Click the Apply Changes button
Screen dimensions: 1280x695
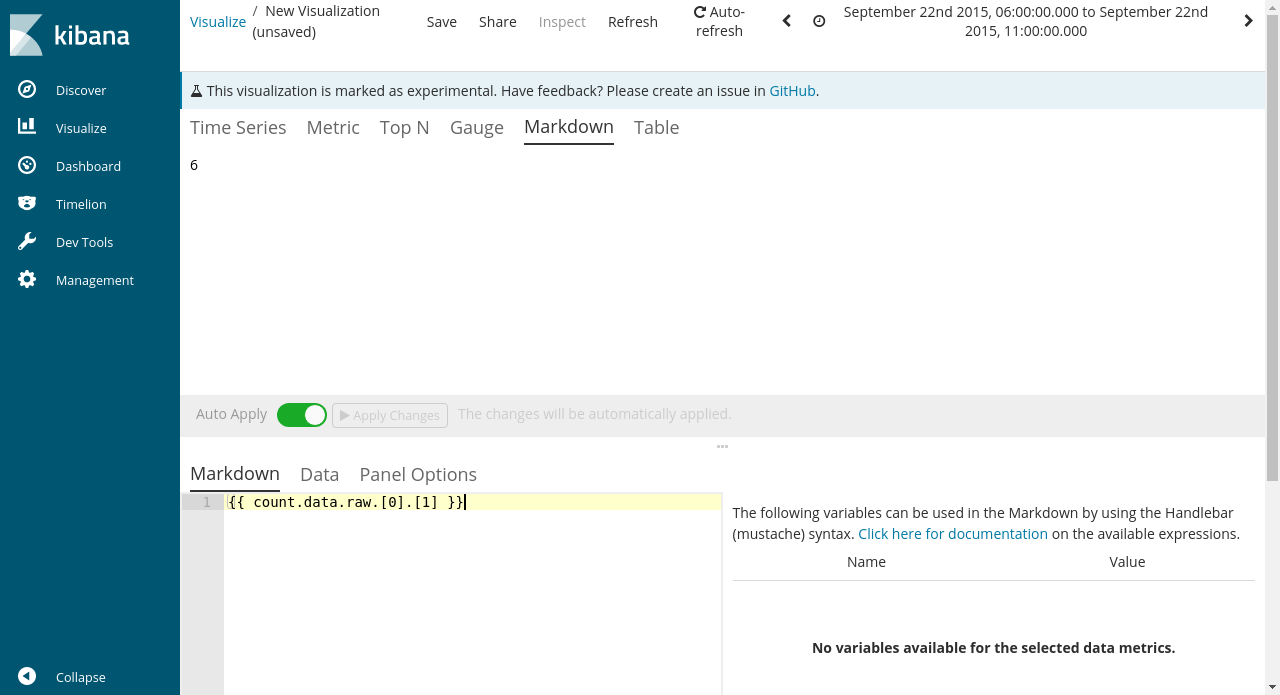pyautogui.click(x=389, y=414)
